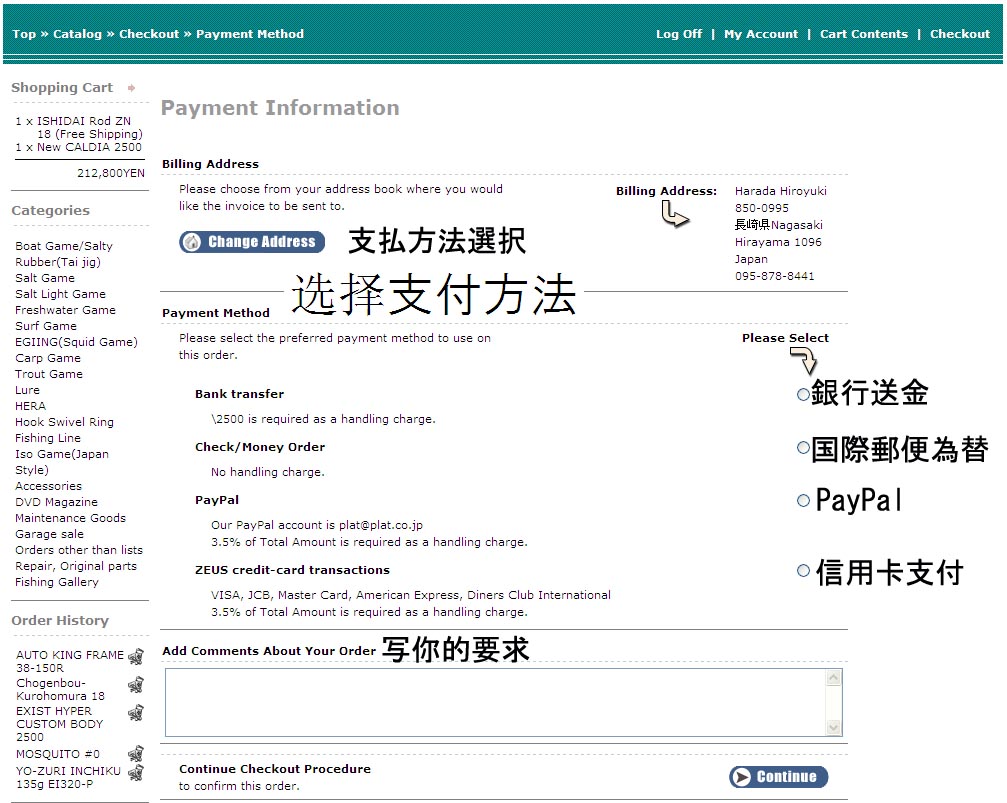Screen dimensions: 1007x803
Task: Open the Checkout link in the header
Action: tap(960, 34)
